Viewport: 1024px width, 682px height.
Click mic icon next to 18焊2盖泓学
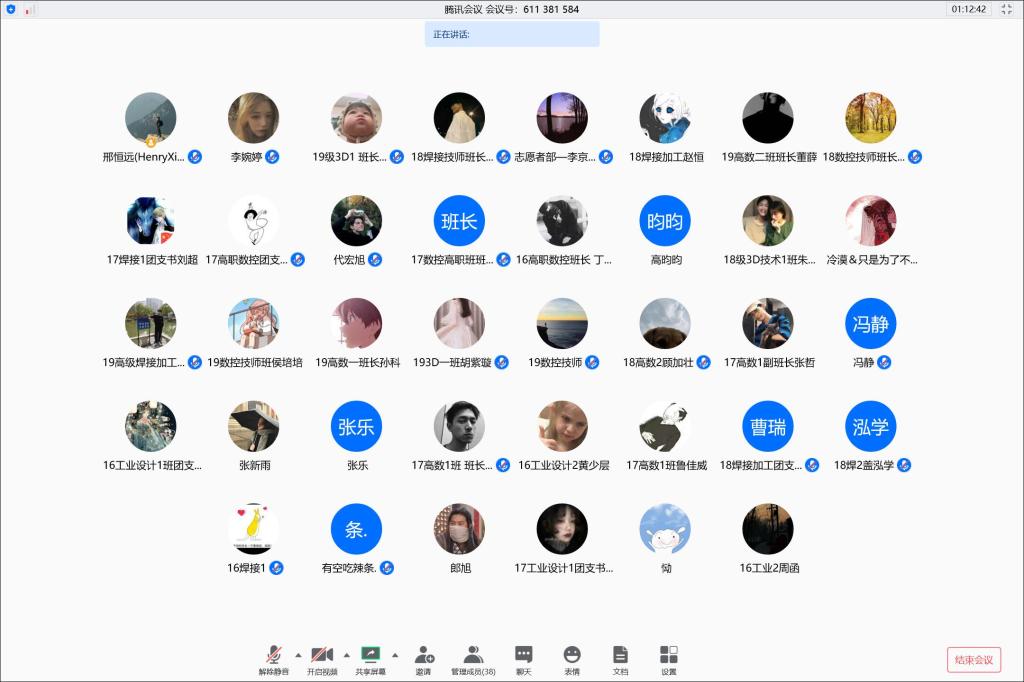pyautogui.click(x=904, y=465)
